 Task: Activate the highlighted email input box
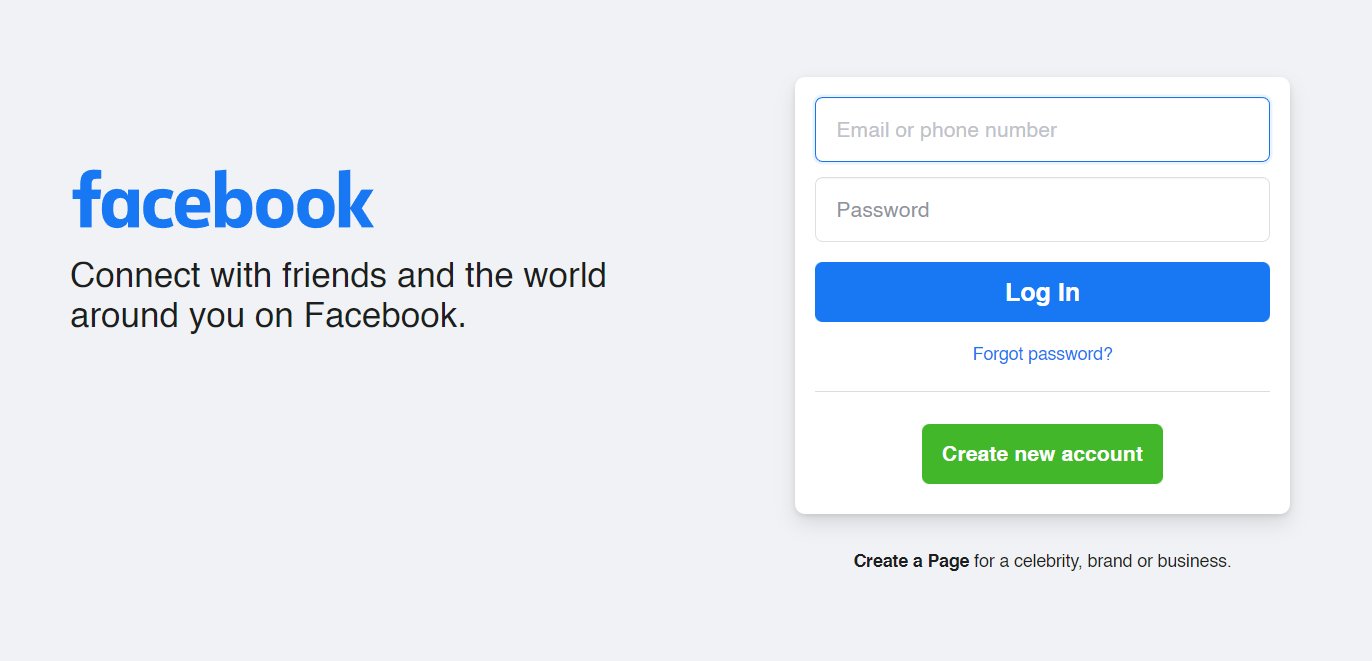(x=1042, y=129)
